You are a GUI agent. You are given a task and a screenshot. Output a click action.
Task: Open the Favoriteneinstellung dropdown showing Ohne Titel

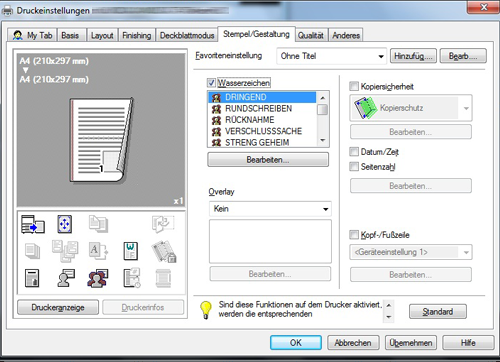pyautogui.click(x=331, y=56)
